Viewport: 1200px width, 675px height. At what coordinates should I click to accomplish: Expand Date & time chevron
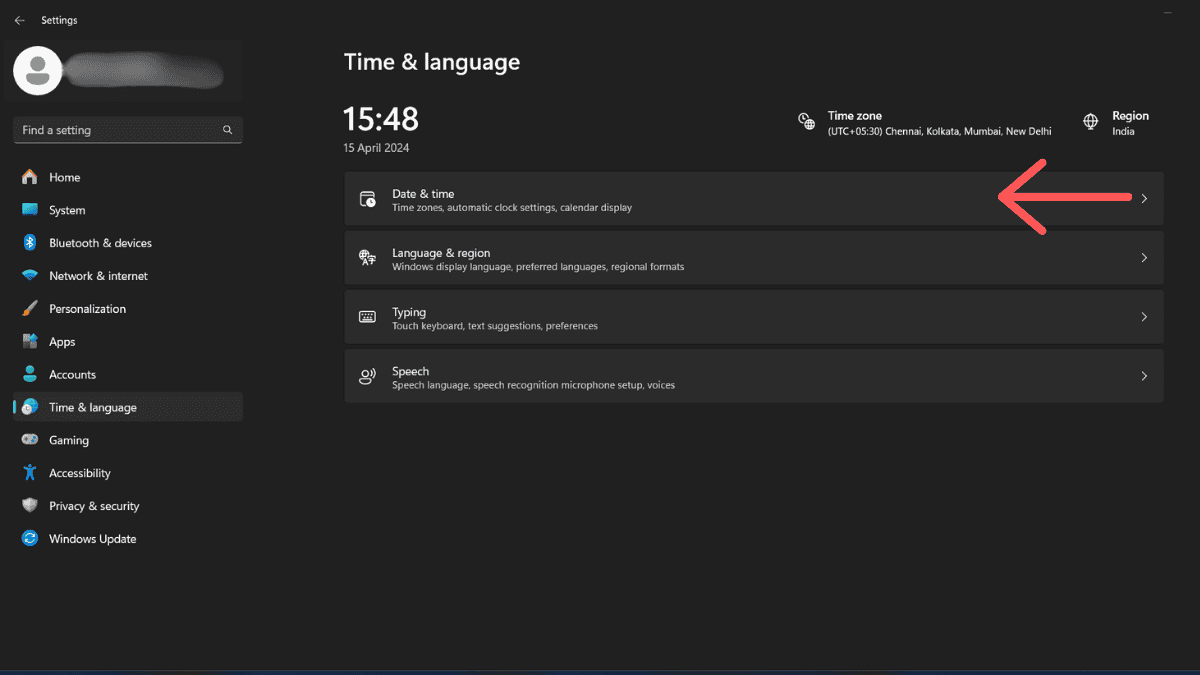(x=1144, y=199)
